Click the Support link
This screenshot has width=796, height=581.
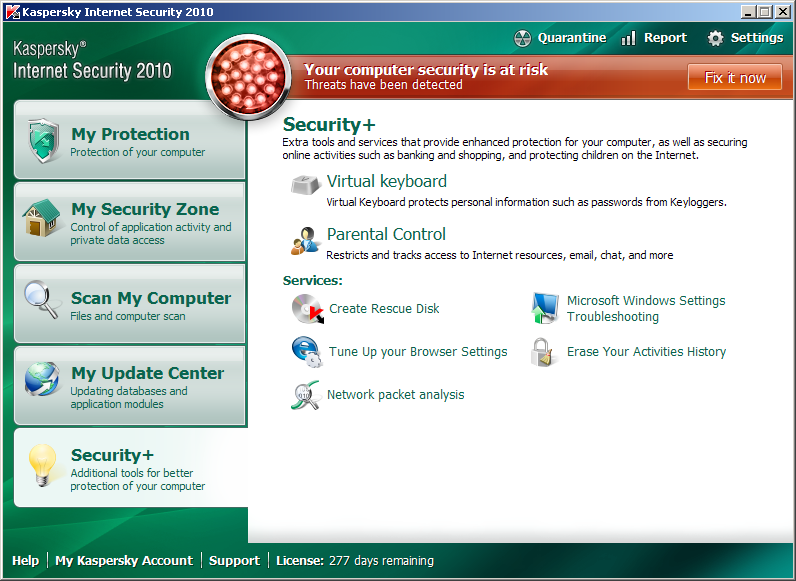pyautogui.click(x=234, y=561)
